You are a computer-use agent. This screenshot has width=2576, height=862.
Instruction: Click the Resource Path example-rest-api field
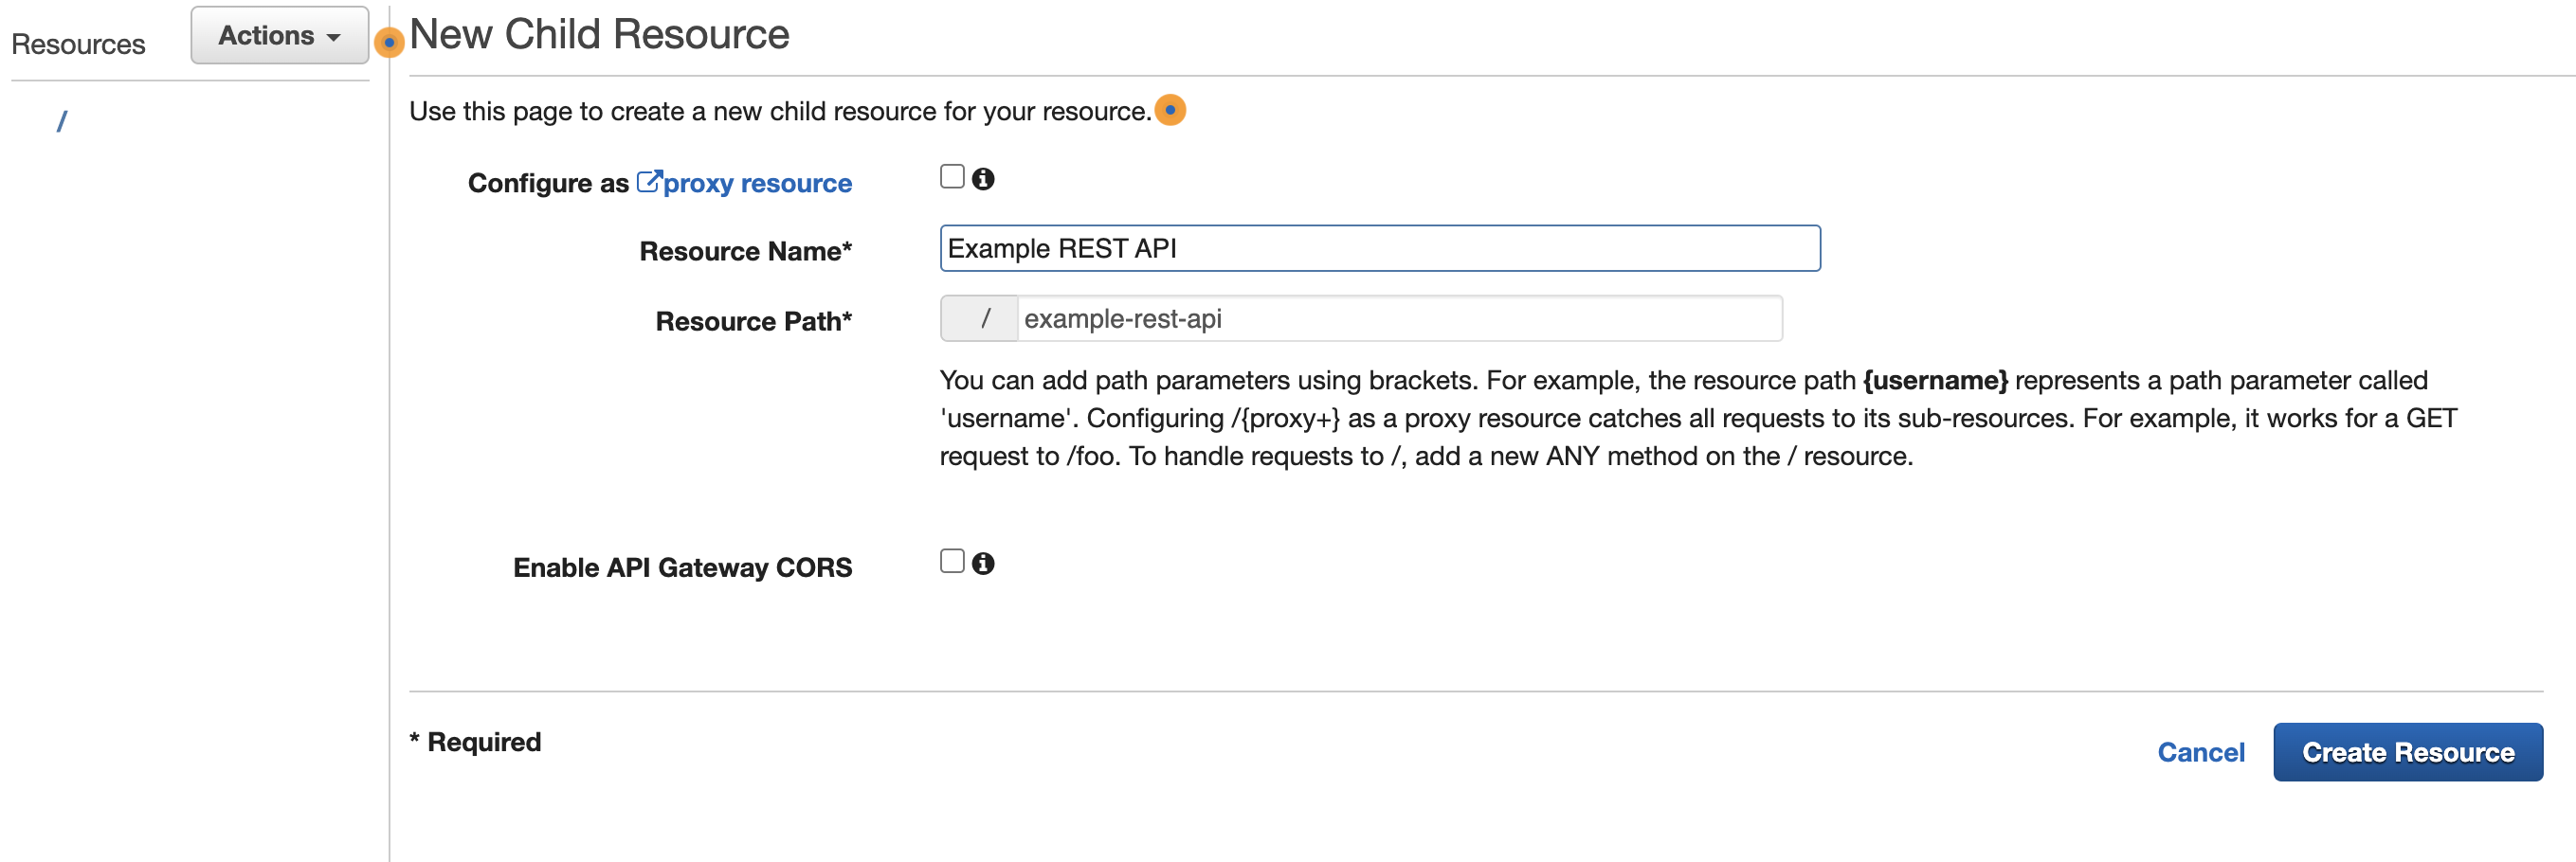tap(1398, 318)
